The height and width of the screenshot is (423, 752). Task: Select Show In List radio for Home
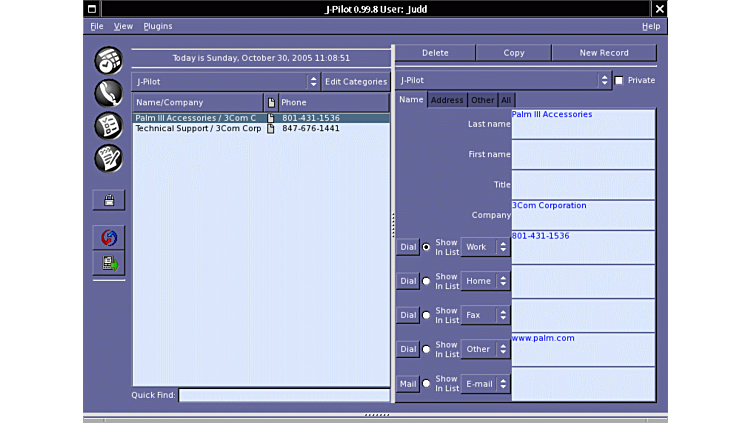(x=427, y=281)
